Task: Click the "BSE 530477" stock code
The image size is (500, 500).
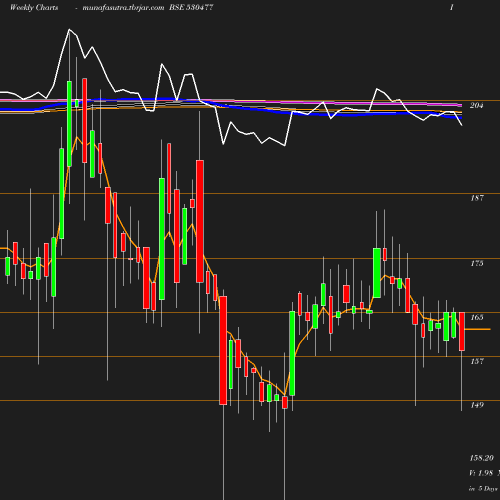Action: [x=191, y=7]
